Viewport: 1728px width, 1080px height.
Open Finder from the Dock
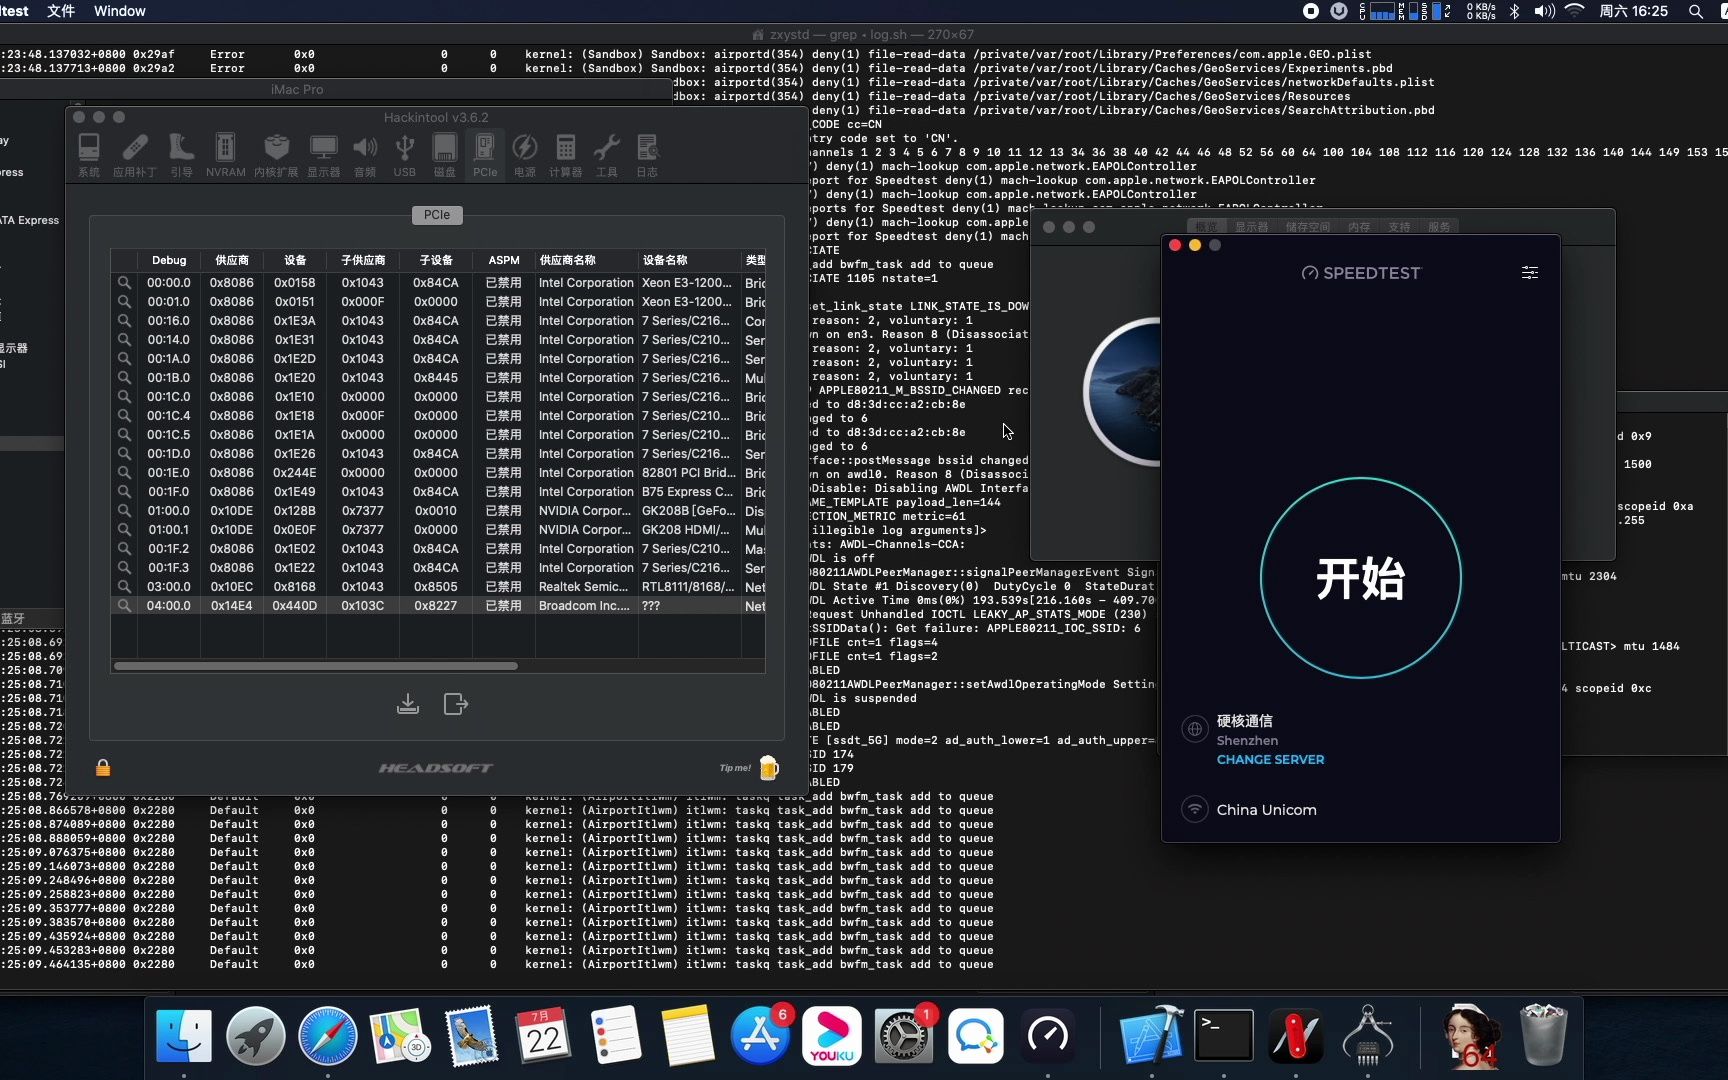[x=184, y=1036]
